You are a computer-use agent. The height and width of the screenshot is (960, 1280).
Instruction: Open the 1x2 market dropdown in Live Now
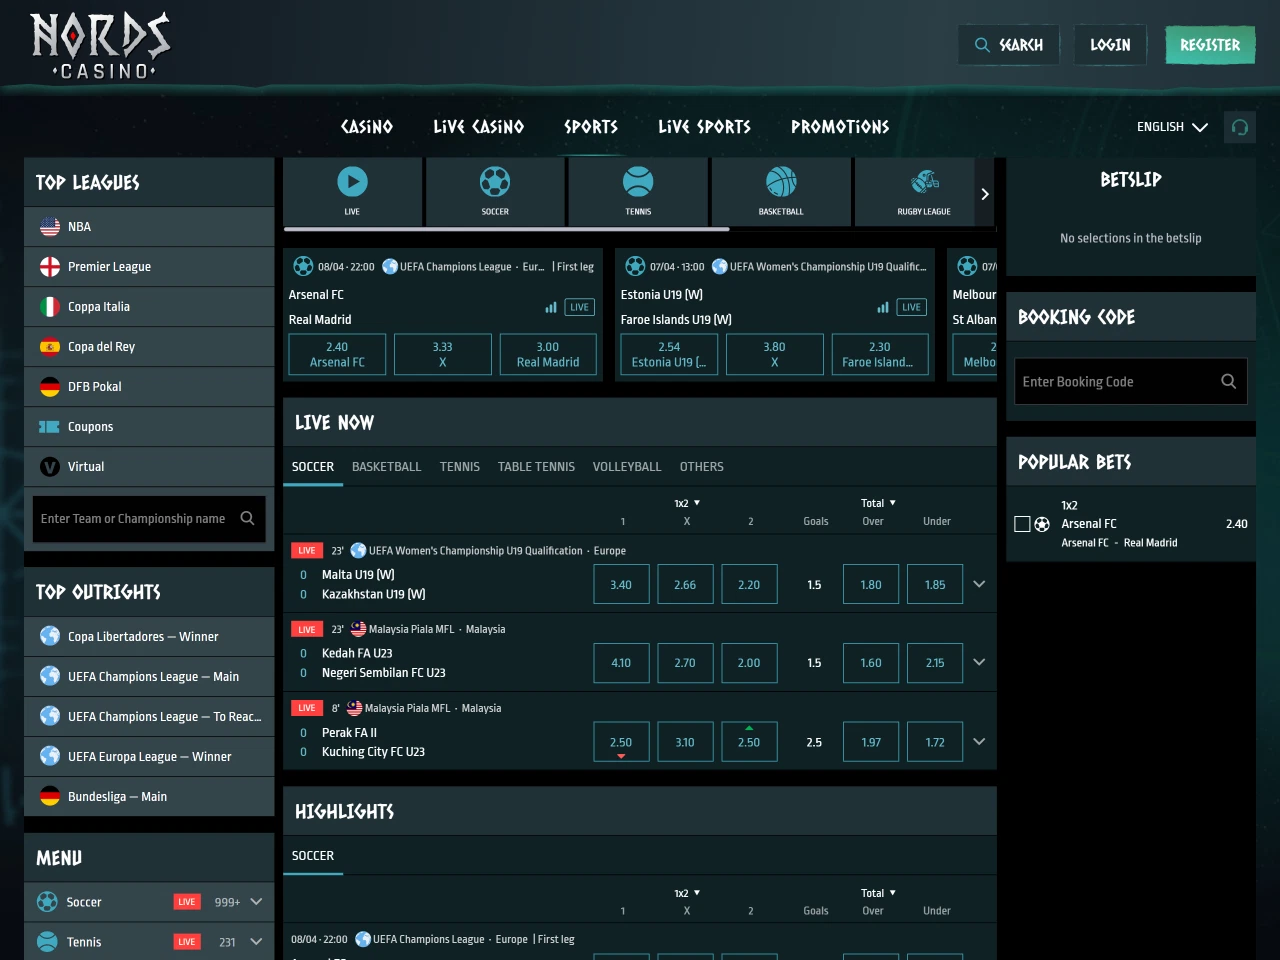[x=687, y=503]
